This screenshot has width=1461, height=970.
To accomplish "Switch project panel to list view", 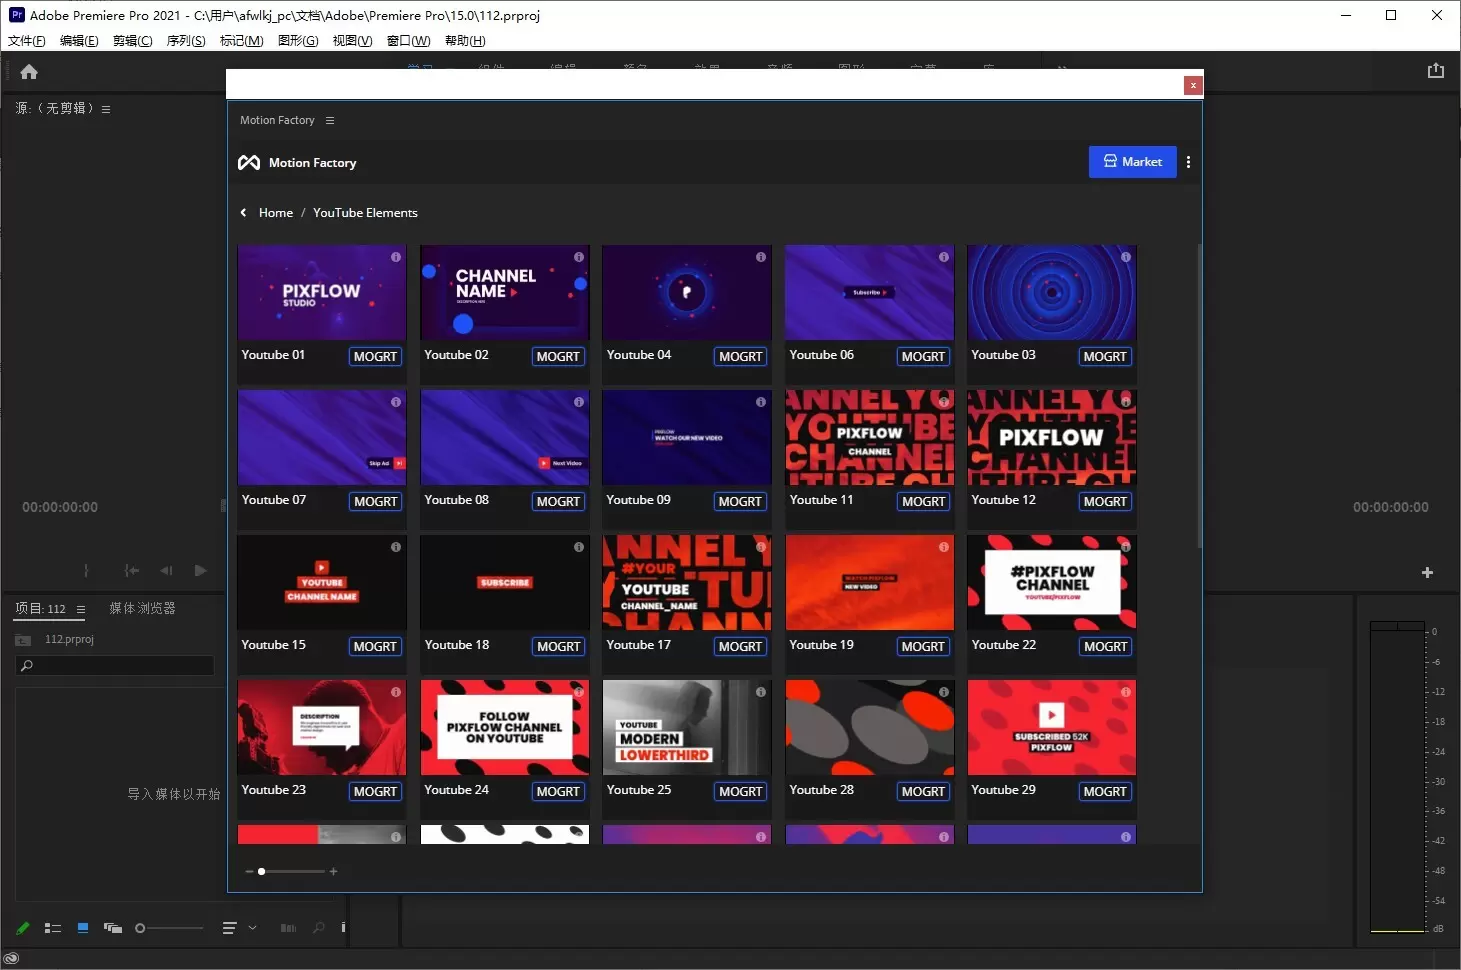I will coord(53,928).
